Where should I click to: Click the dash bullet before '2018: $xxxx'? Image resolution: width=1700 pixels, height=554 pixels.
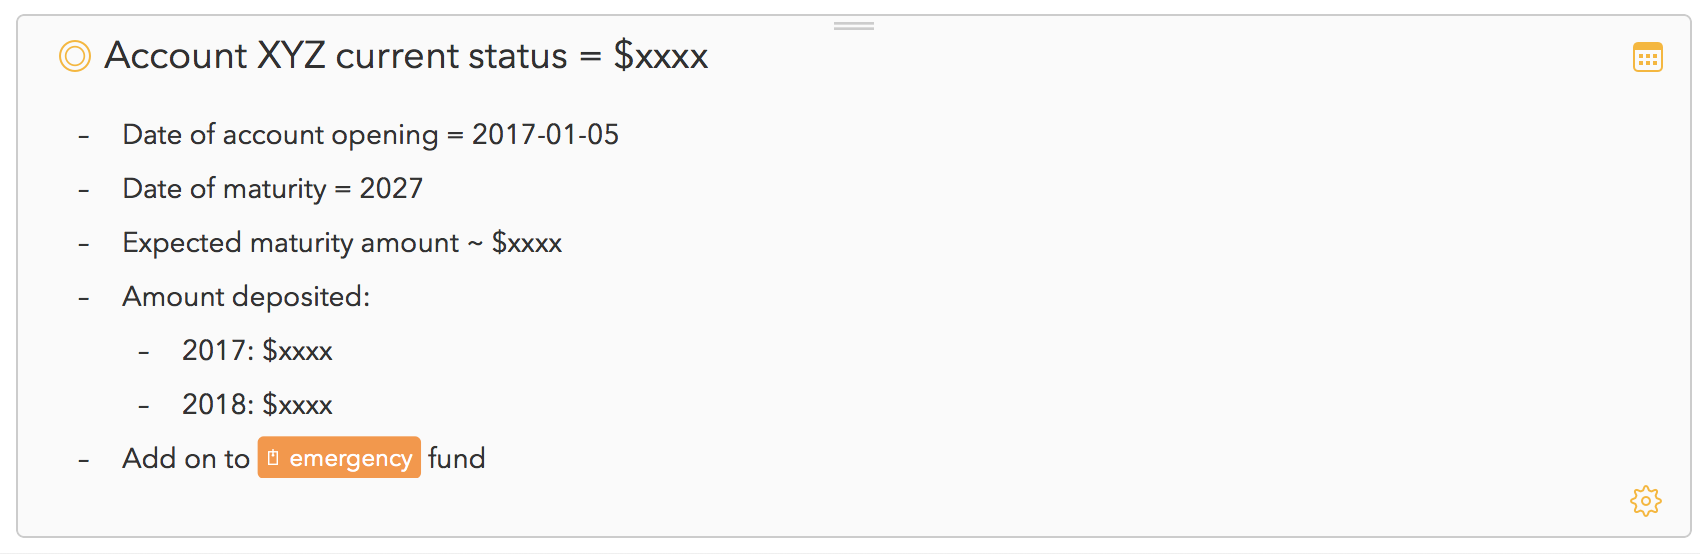(144, 406)
